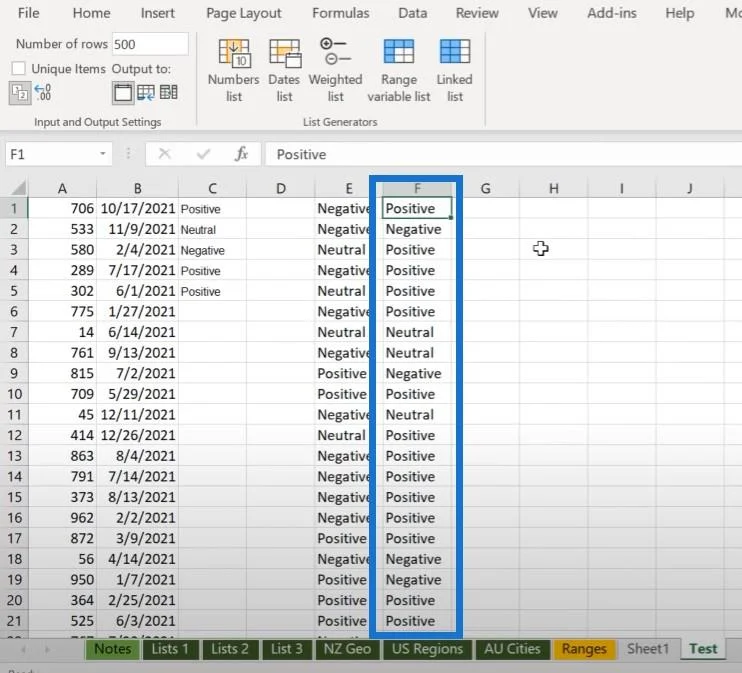This screenshot has width=742, height=673.
Task: Click into the formula bar showing Positive
Action: point(504,154)
